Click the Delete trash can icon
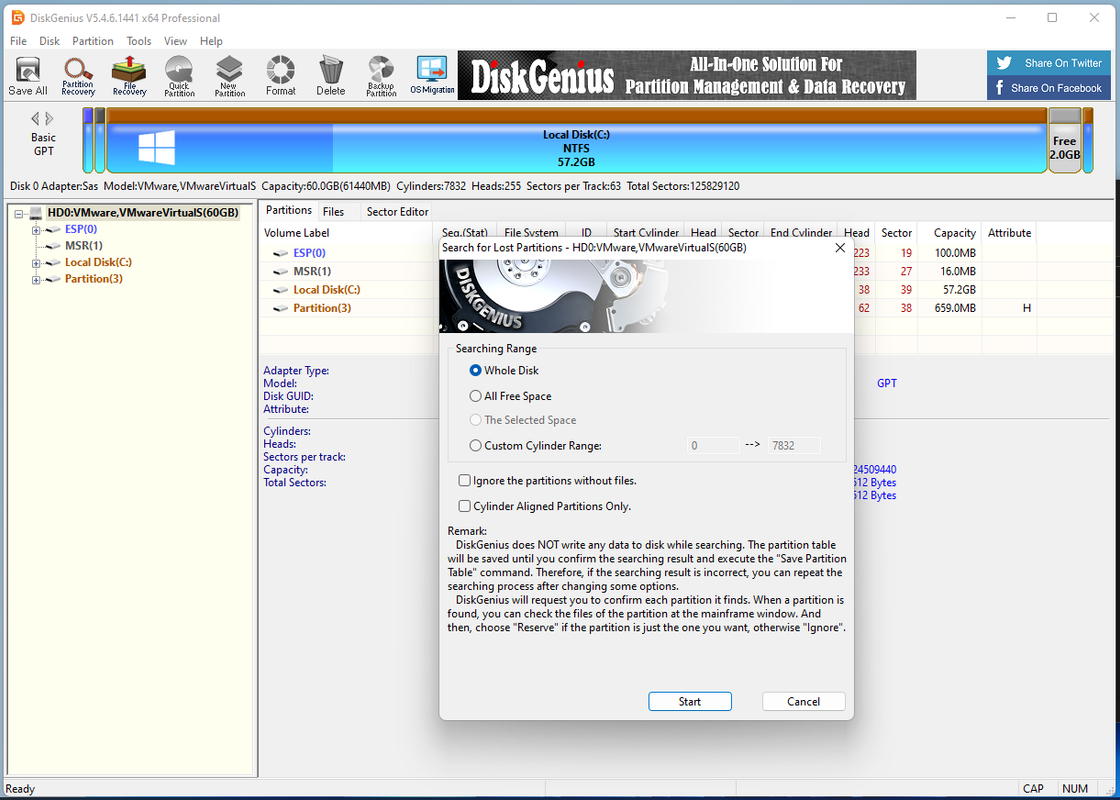 (331, 75)
